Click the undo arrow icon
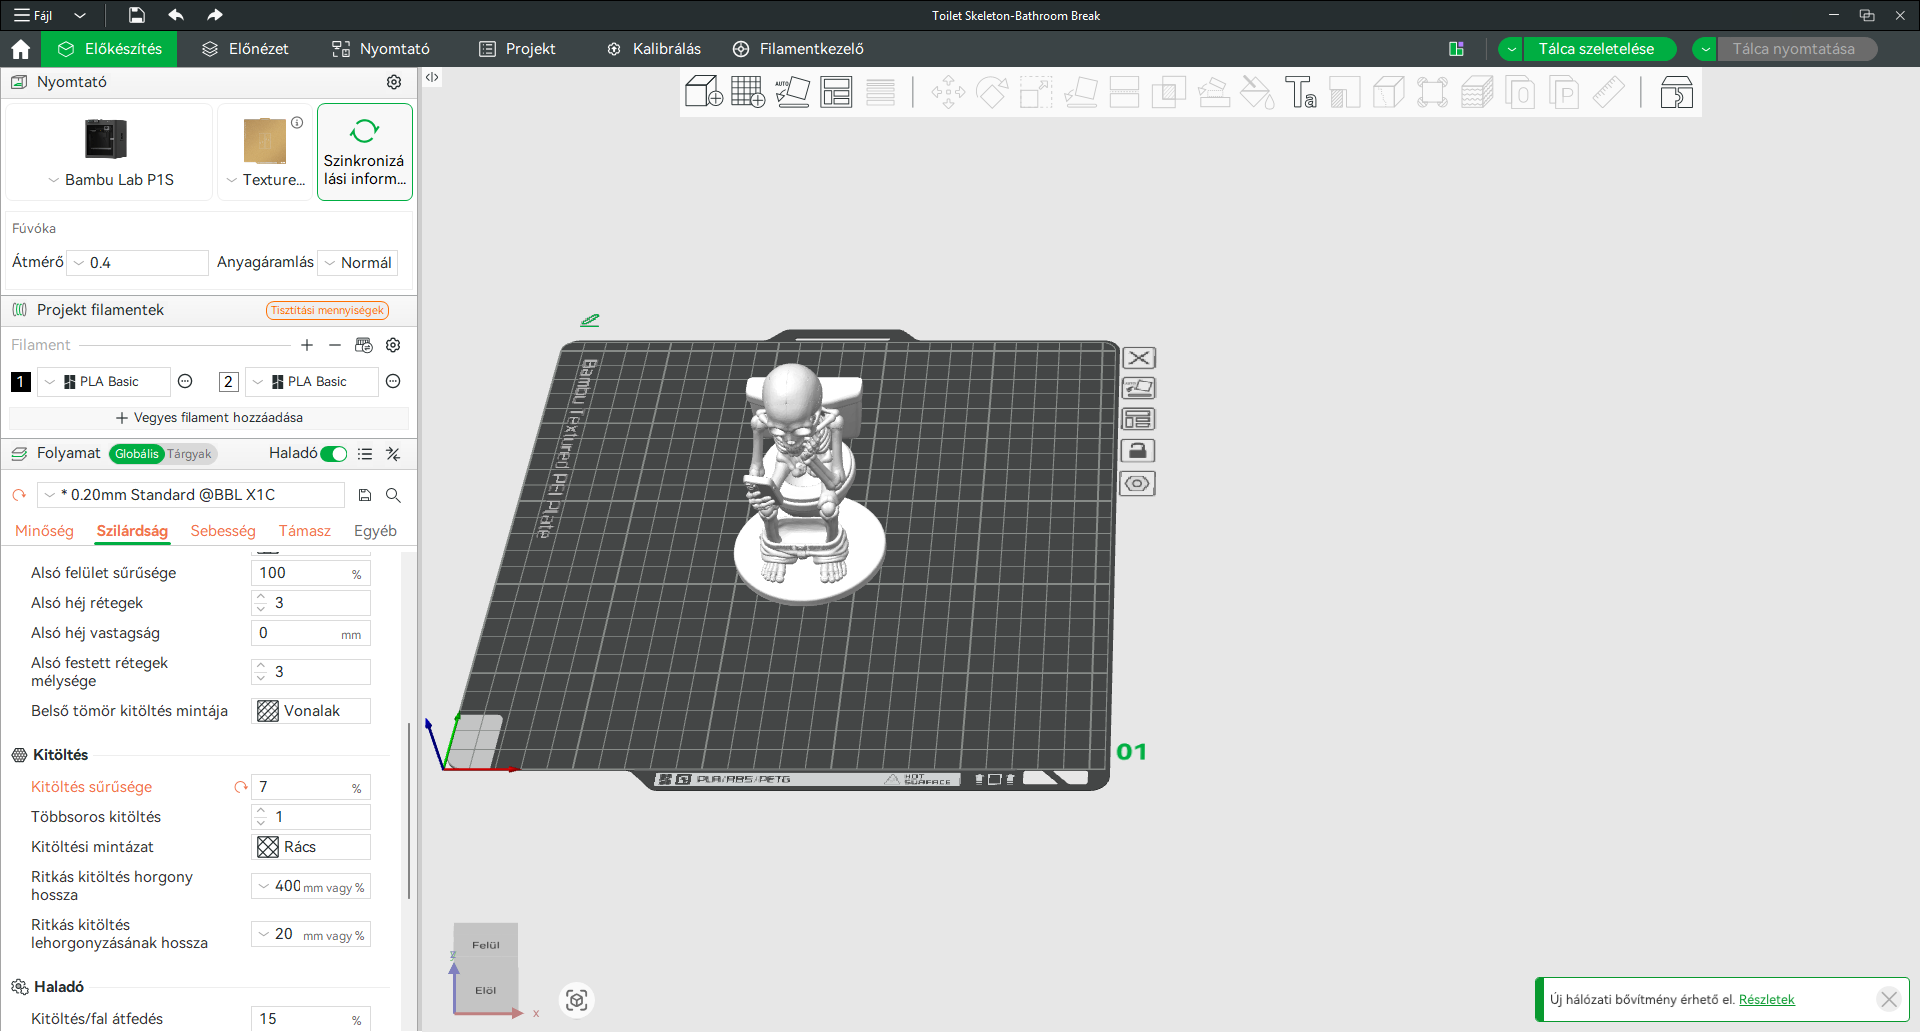Viewport: 1920px width, 1032px height. [176, 15]
